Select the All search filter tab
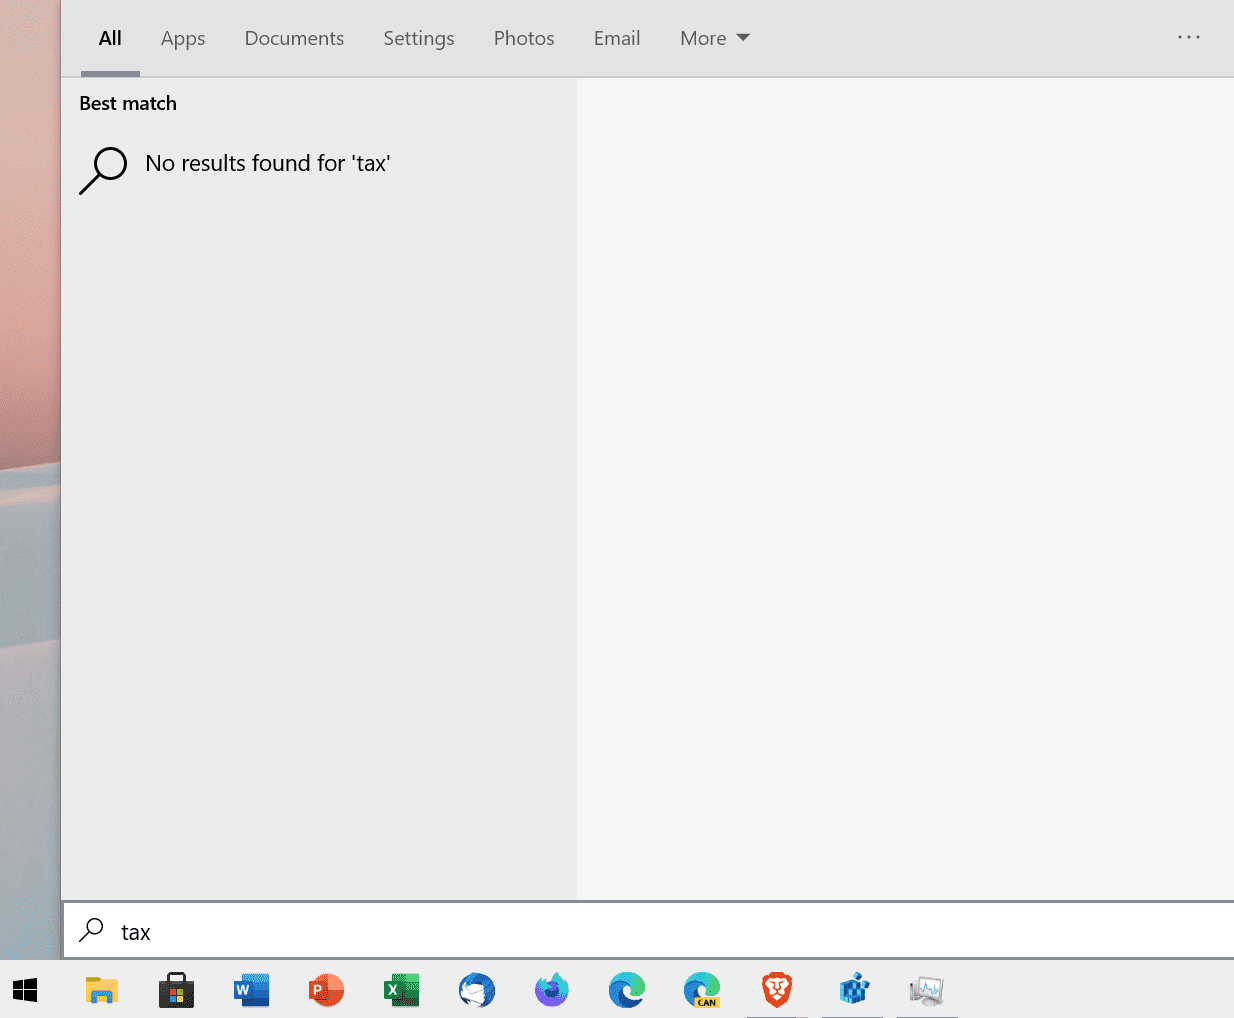Viewport: 1234px width, 1018px height. click(x=110, y=38)
